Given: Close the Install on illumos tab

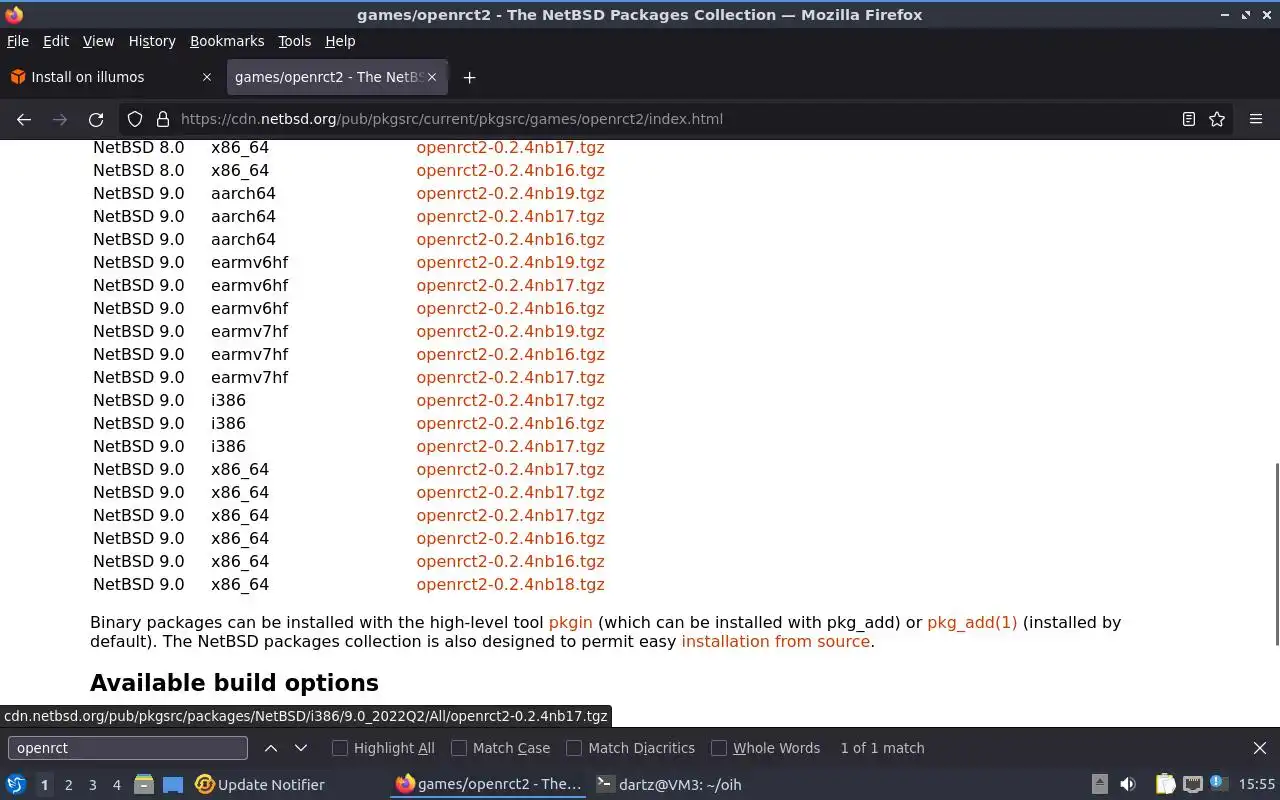Looking at the screenshot, I should pos(207,77).
